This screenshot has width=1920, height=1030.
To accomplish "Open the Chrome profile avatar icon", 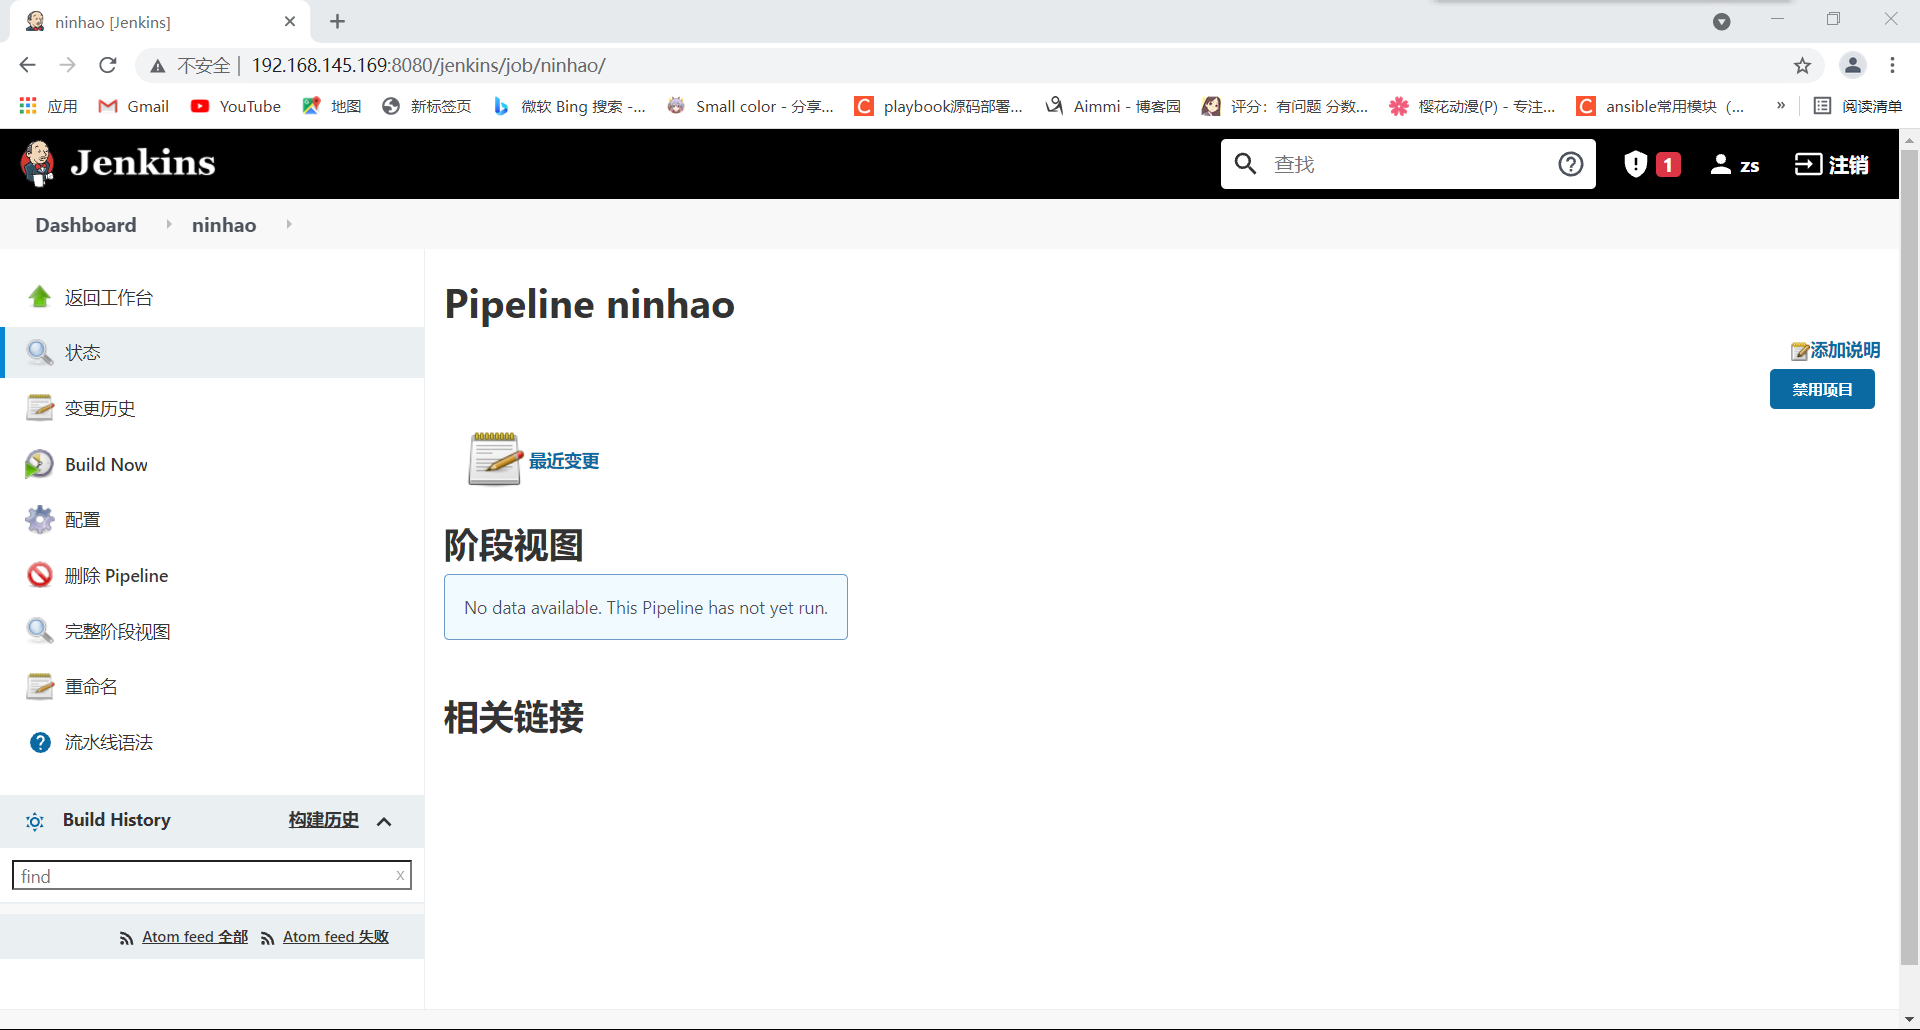I will tap(1853, 66).
